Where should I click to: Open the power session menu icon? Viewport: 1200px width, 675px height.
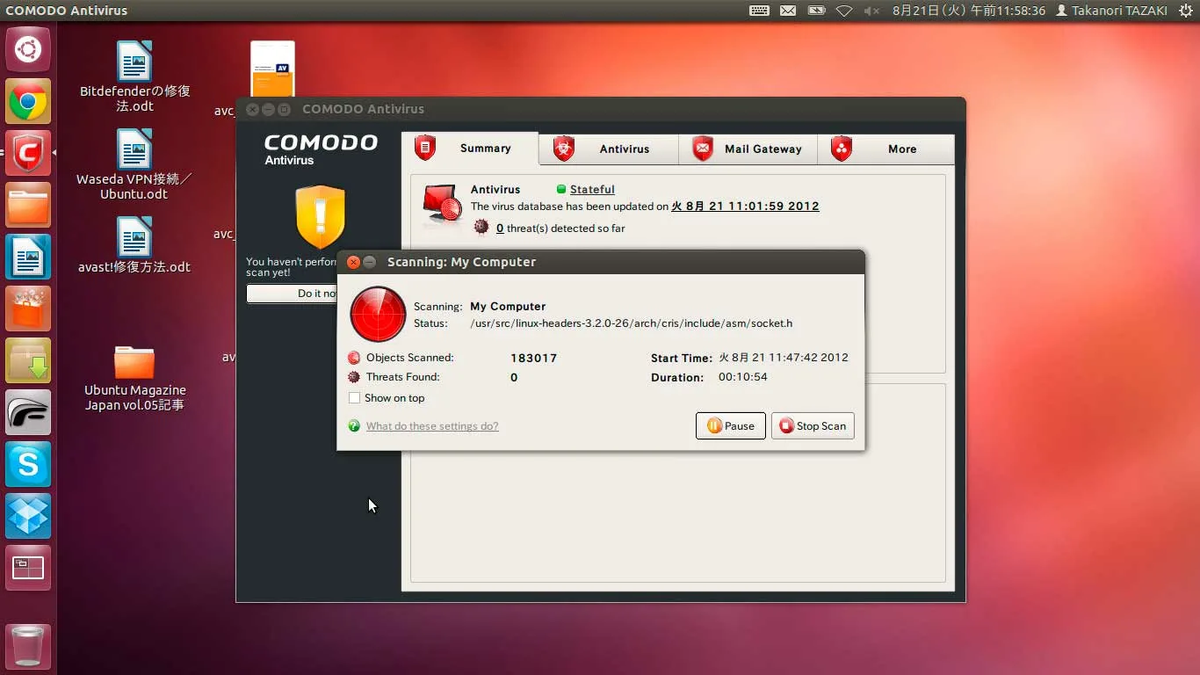click(x=1186, y=11)
